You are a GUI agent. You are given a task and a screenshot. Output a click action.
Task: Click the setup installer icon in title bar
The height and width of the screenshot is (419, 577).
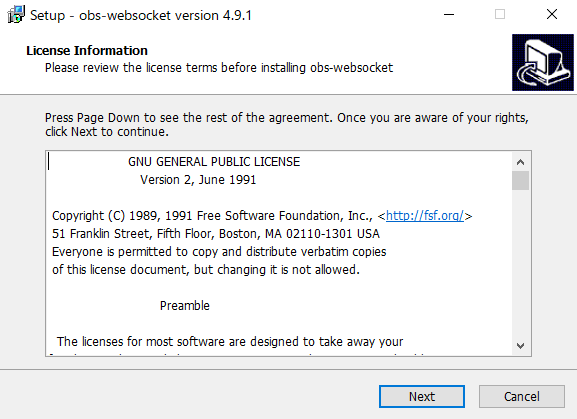[x=16, y=15]
